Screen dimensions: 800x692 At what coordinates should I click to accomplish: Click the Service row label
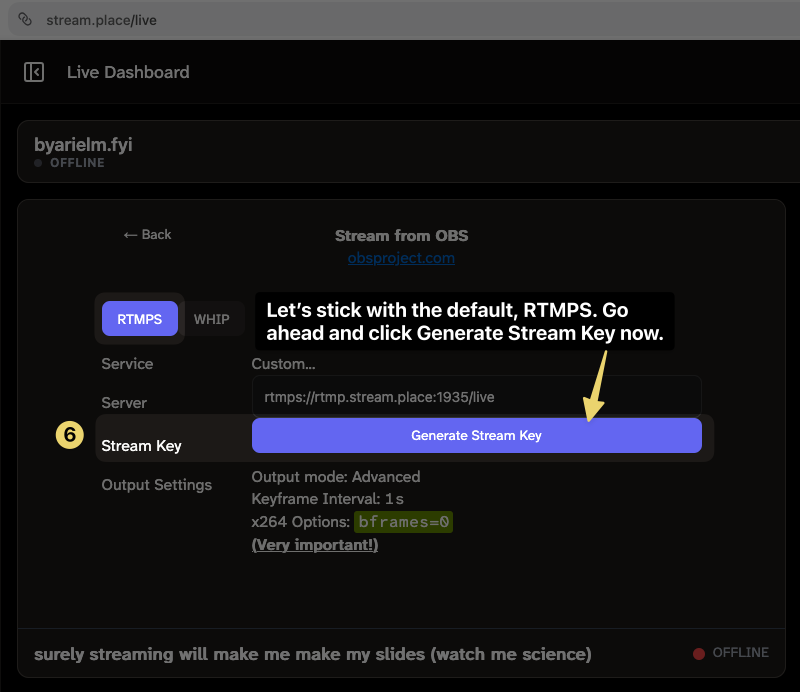[x=127, y=363]
